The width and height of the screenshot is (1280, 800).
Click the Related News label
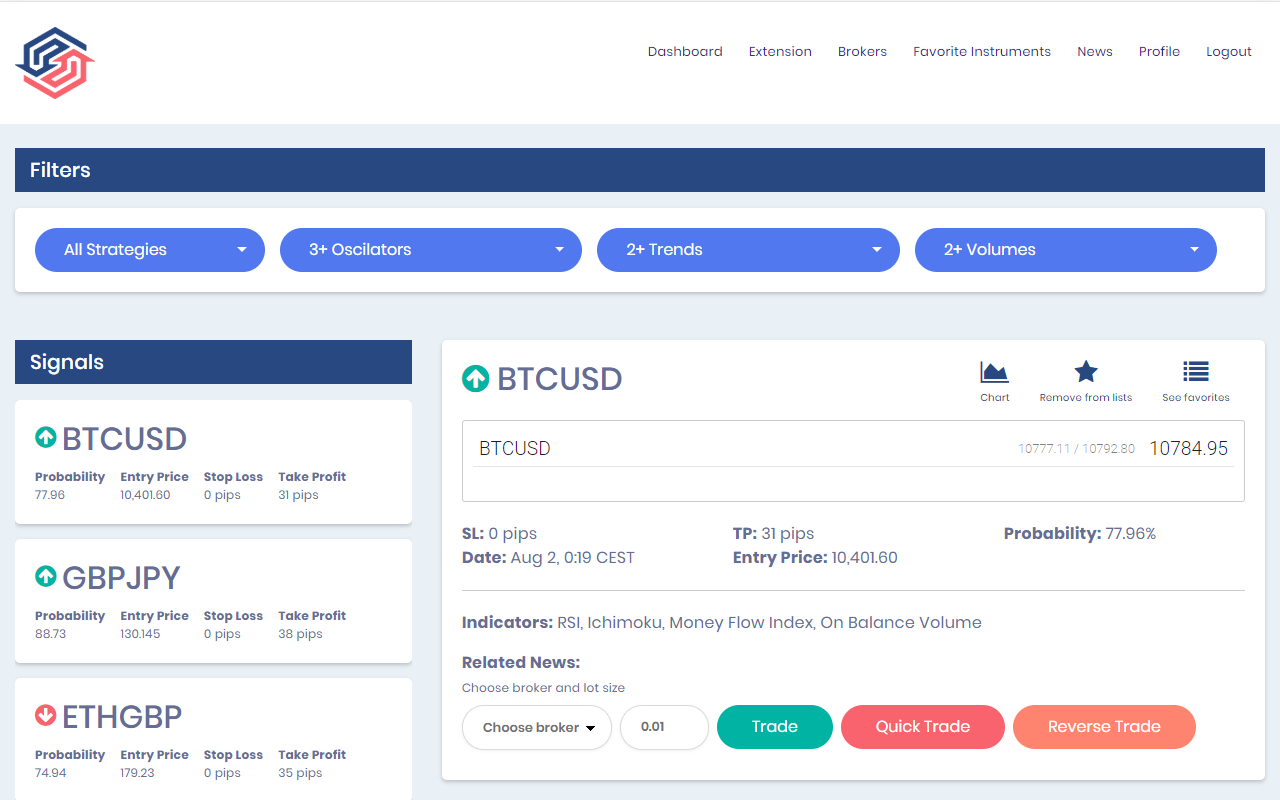click(521, 662)
